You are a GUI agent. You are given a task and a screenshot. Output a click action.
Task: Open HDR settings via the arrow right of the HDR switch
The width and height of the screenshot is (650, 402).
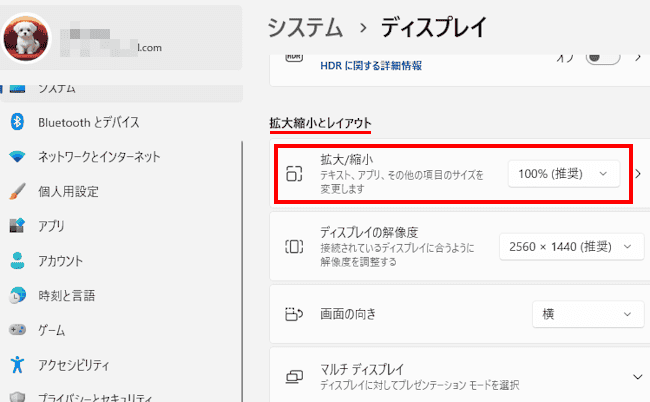(x=638, y=58)
